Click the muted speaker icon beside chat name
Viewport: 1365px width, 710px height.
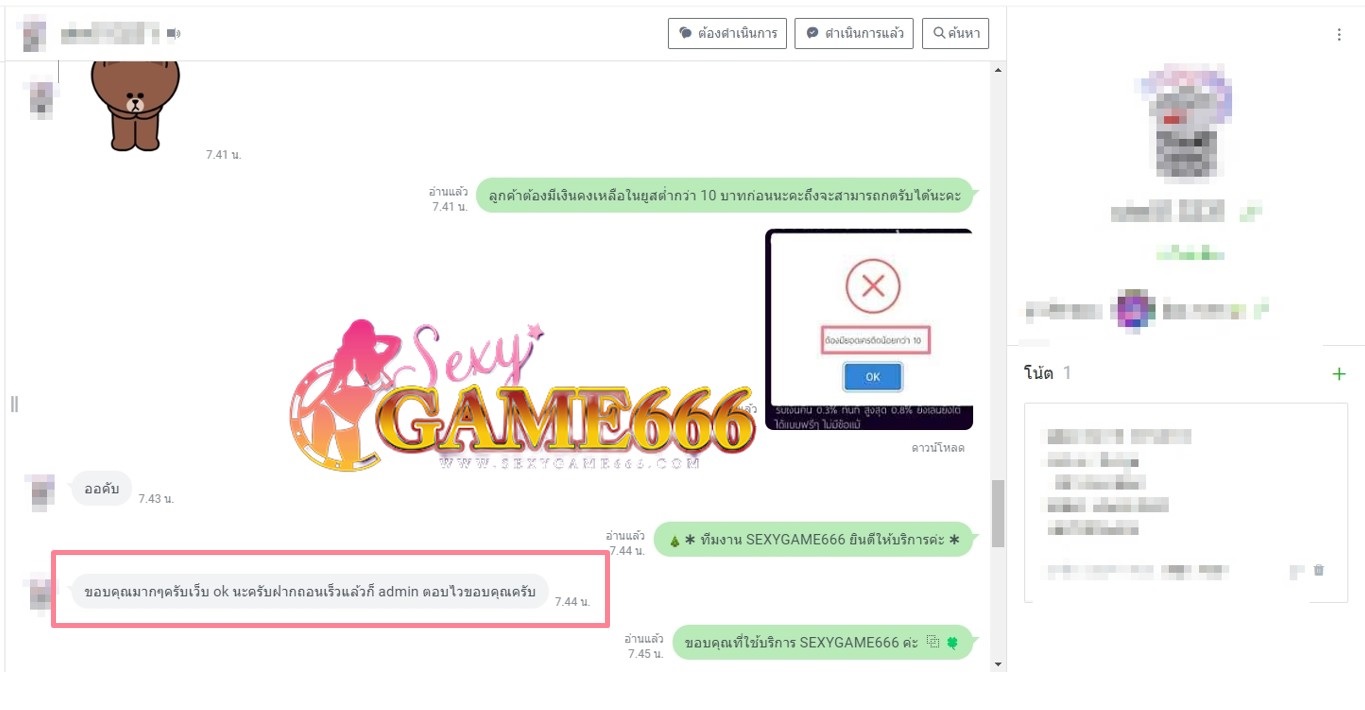pos(174,34)
